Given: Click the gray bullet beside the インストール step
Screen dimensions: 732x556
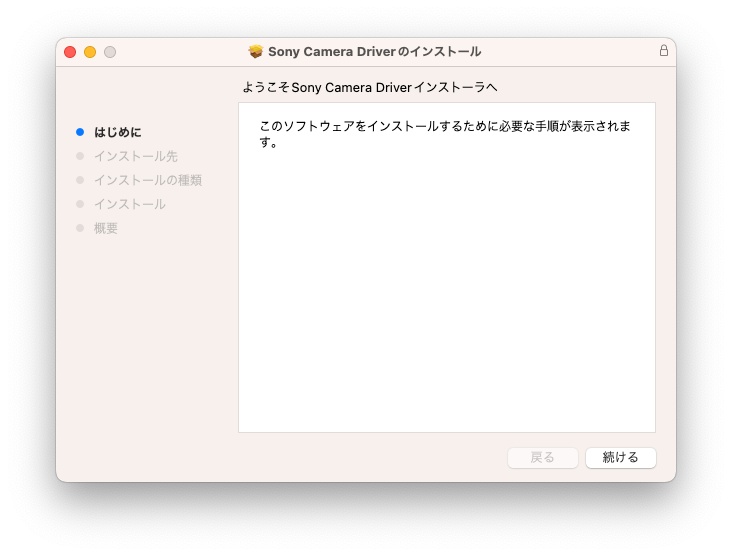Looking at the screenshot, I should coord(80,204).
